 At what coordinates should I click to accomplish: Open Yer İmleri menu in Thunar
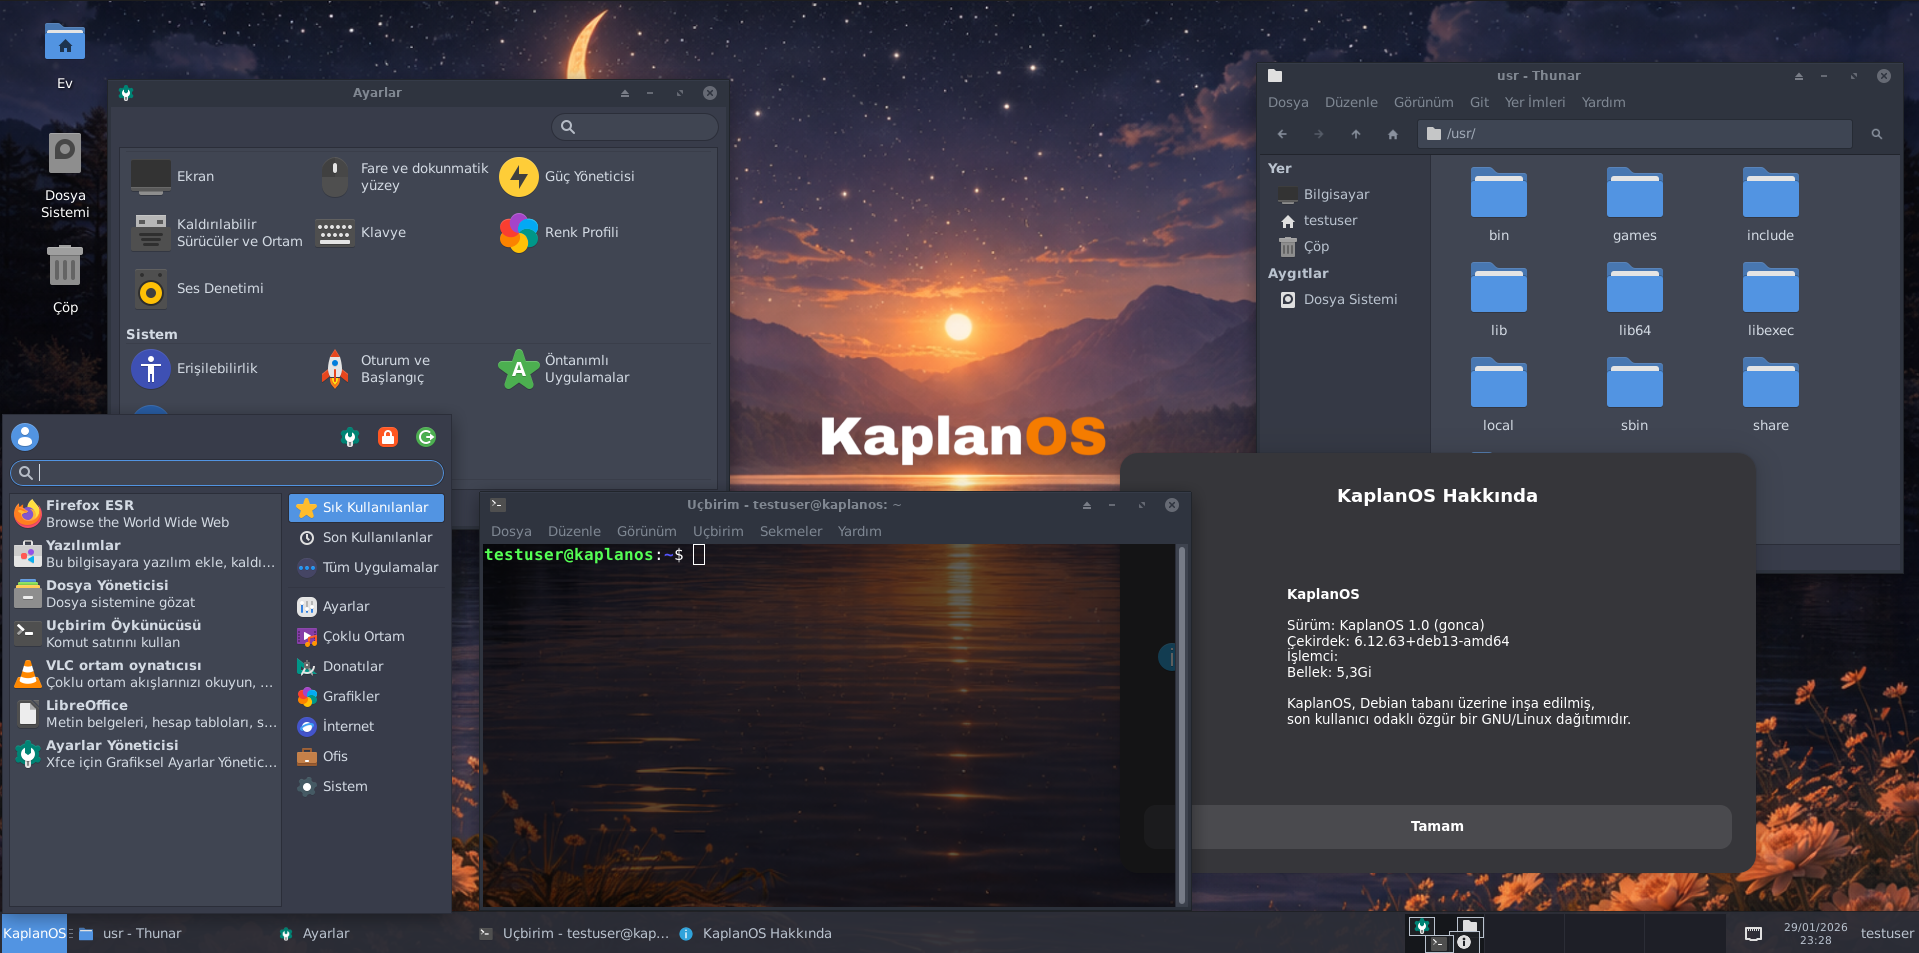point(1534,103)
